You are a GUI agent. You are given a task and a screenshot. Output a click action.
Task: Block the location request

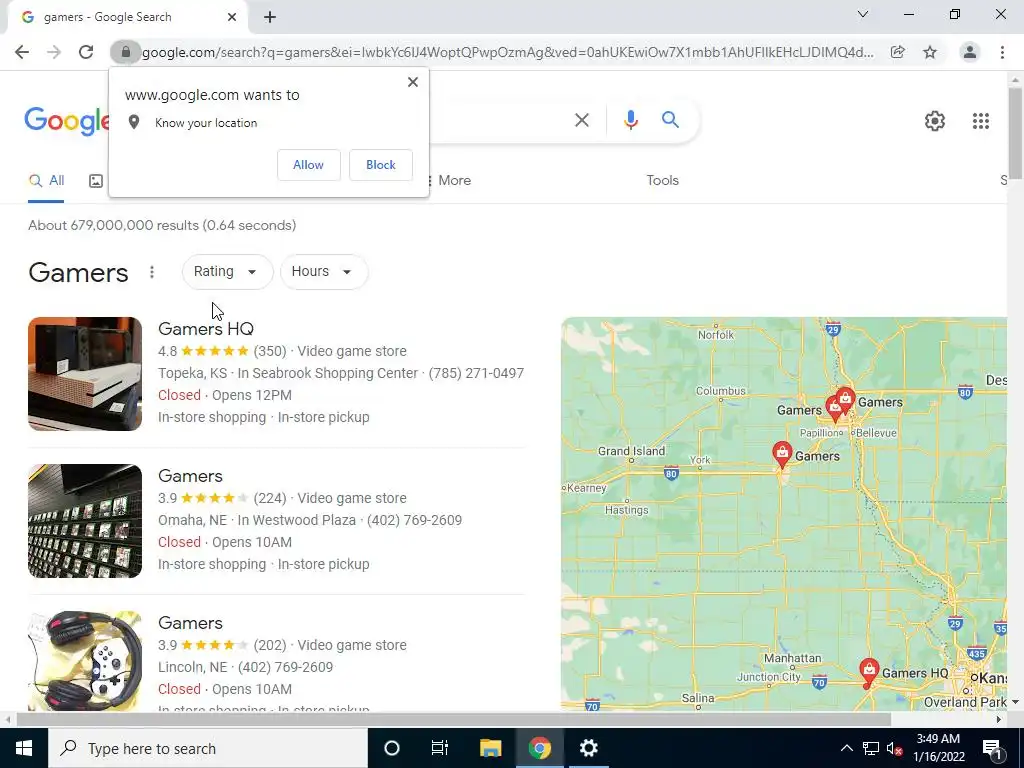(381, 165)
